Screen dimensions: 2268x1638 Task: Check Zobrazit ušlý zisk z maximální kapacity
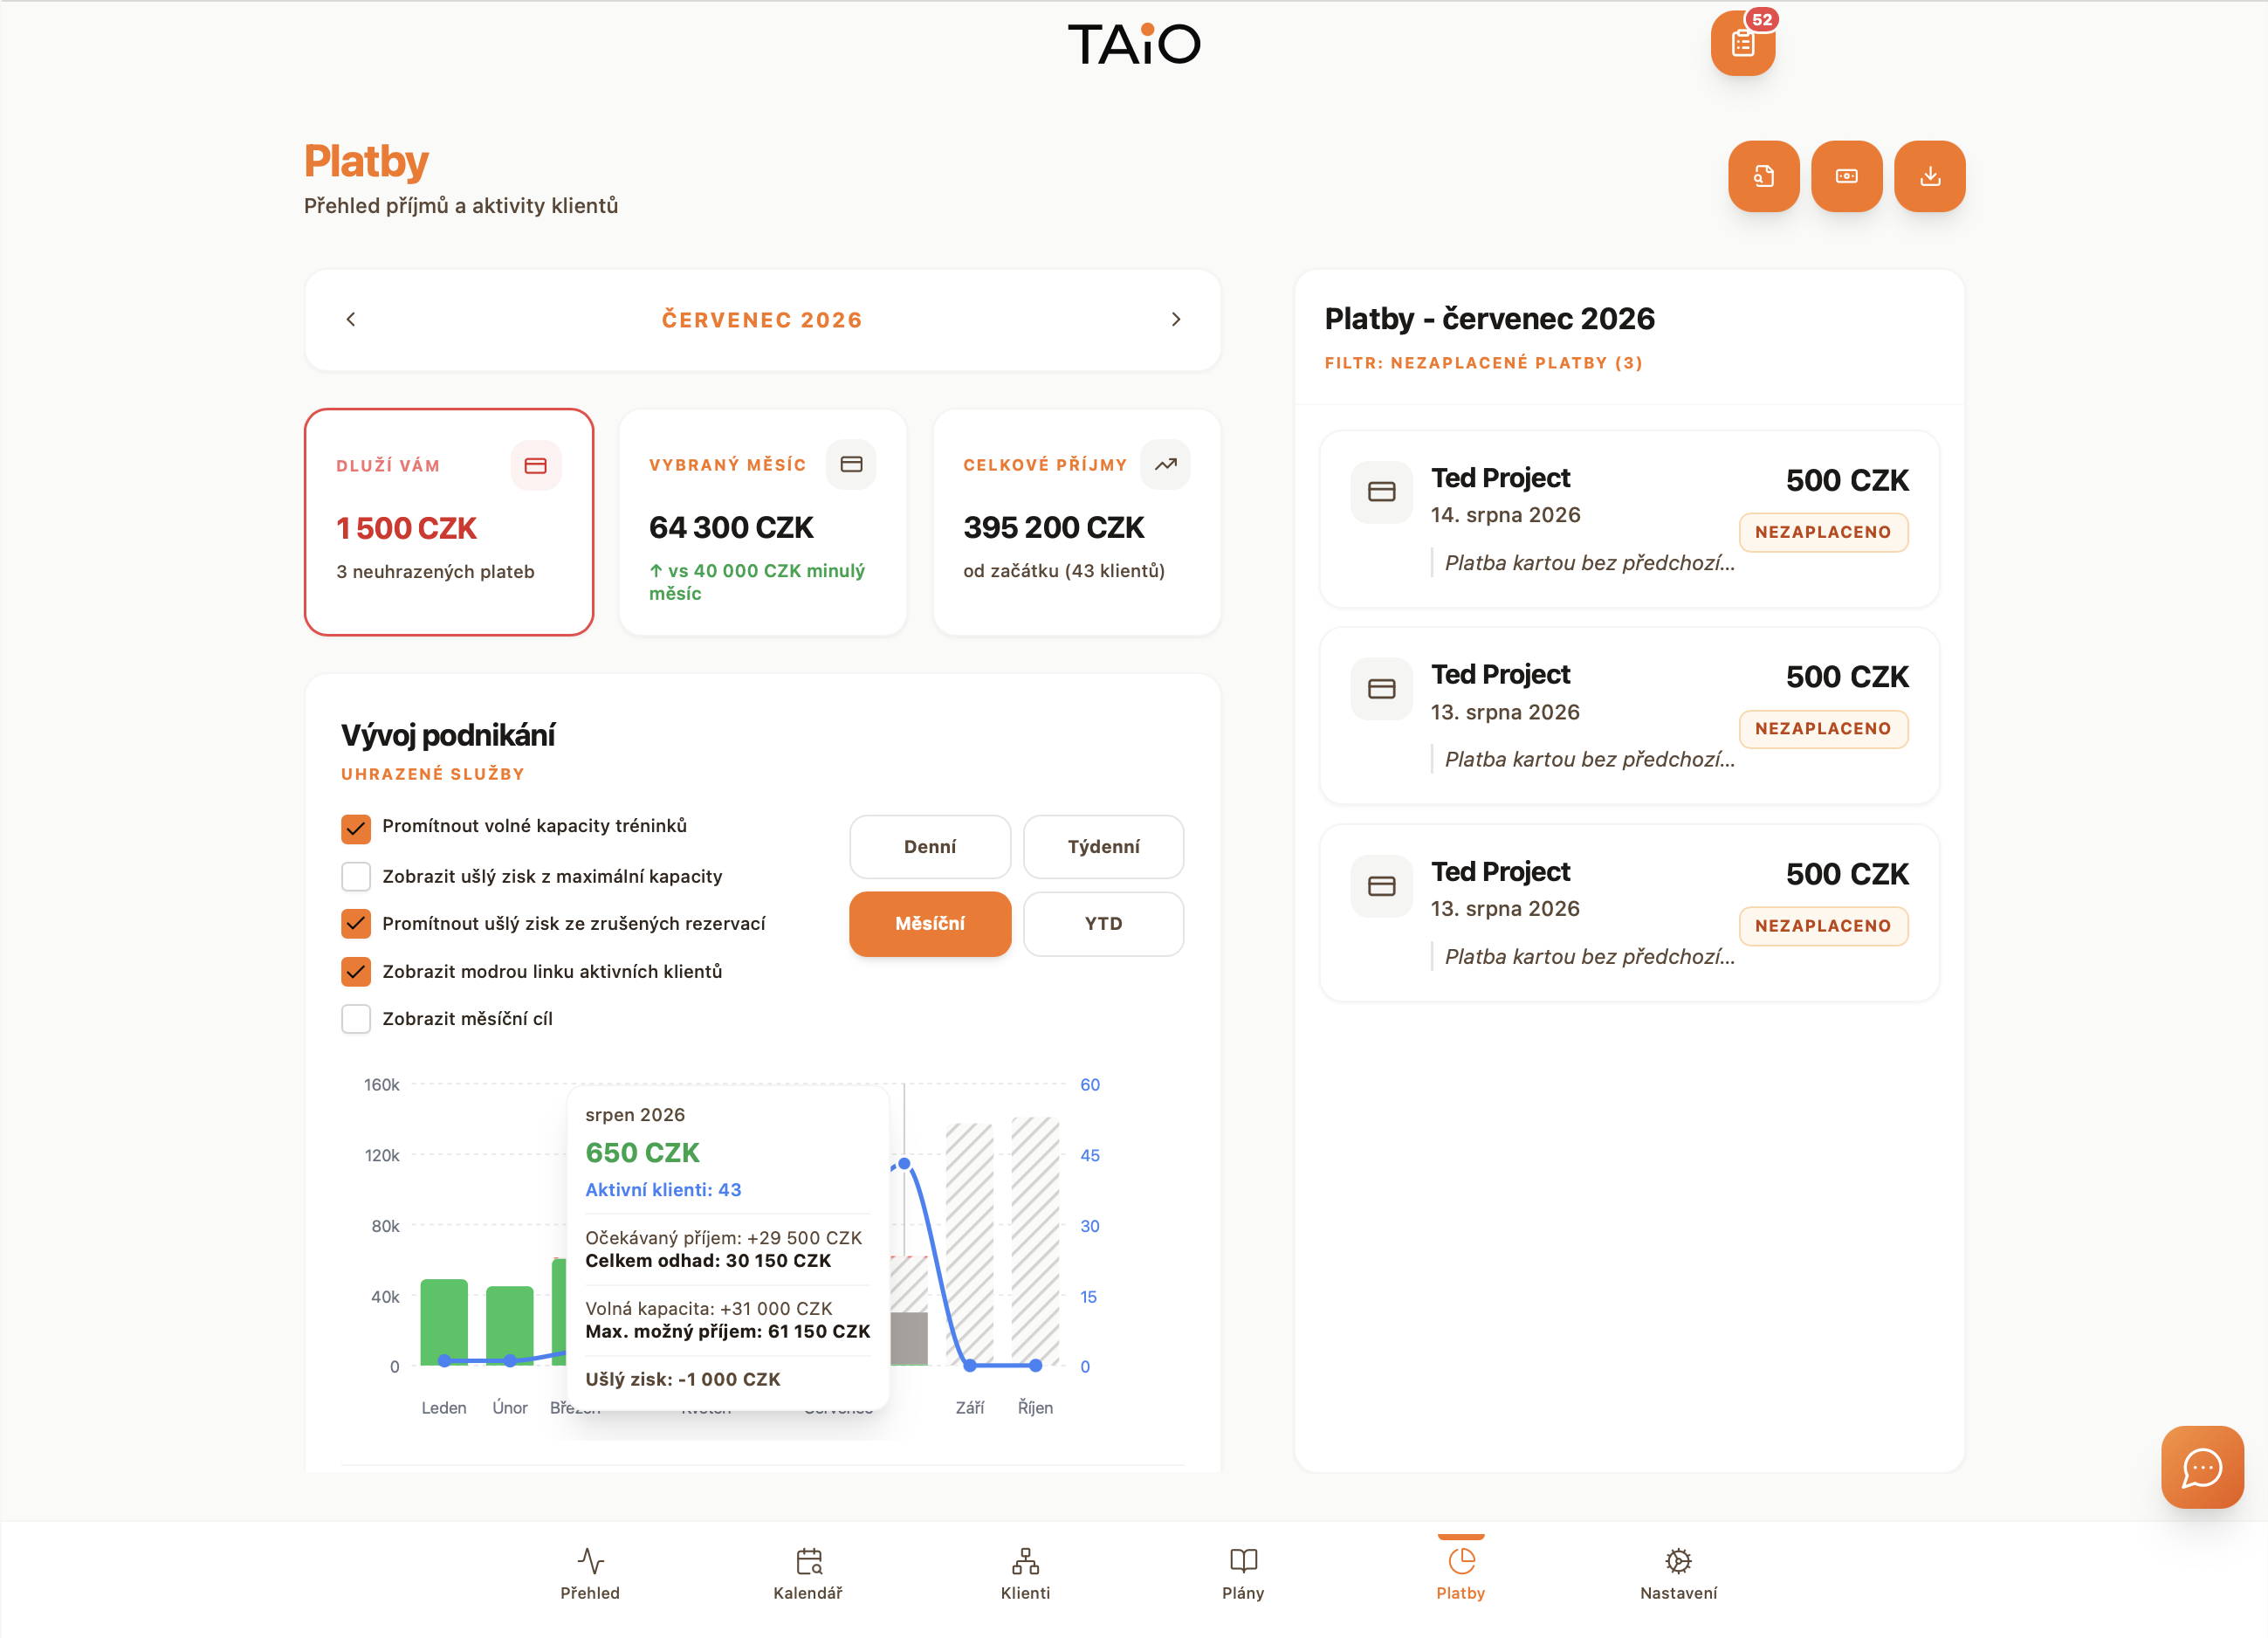click(x=356, y=876)
